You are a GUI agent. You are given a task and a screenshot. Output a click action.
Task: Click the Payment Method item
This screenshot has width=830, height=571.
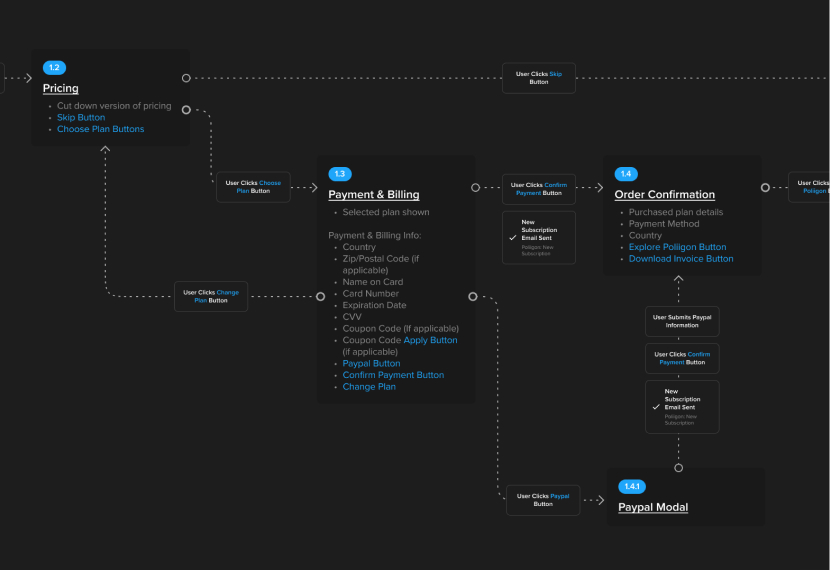pos(664,224)
